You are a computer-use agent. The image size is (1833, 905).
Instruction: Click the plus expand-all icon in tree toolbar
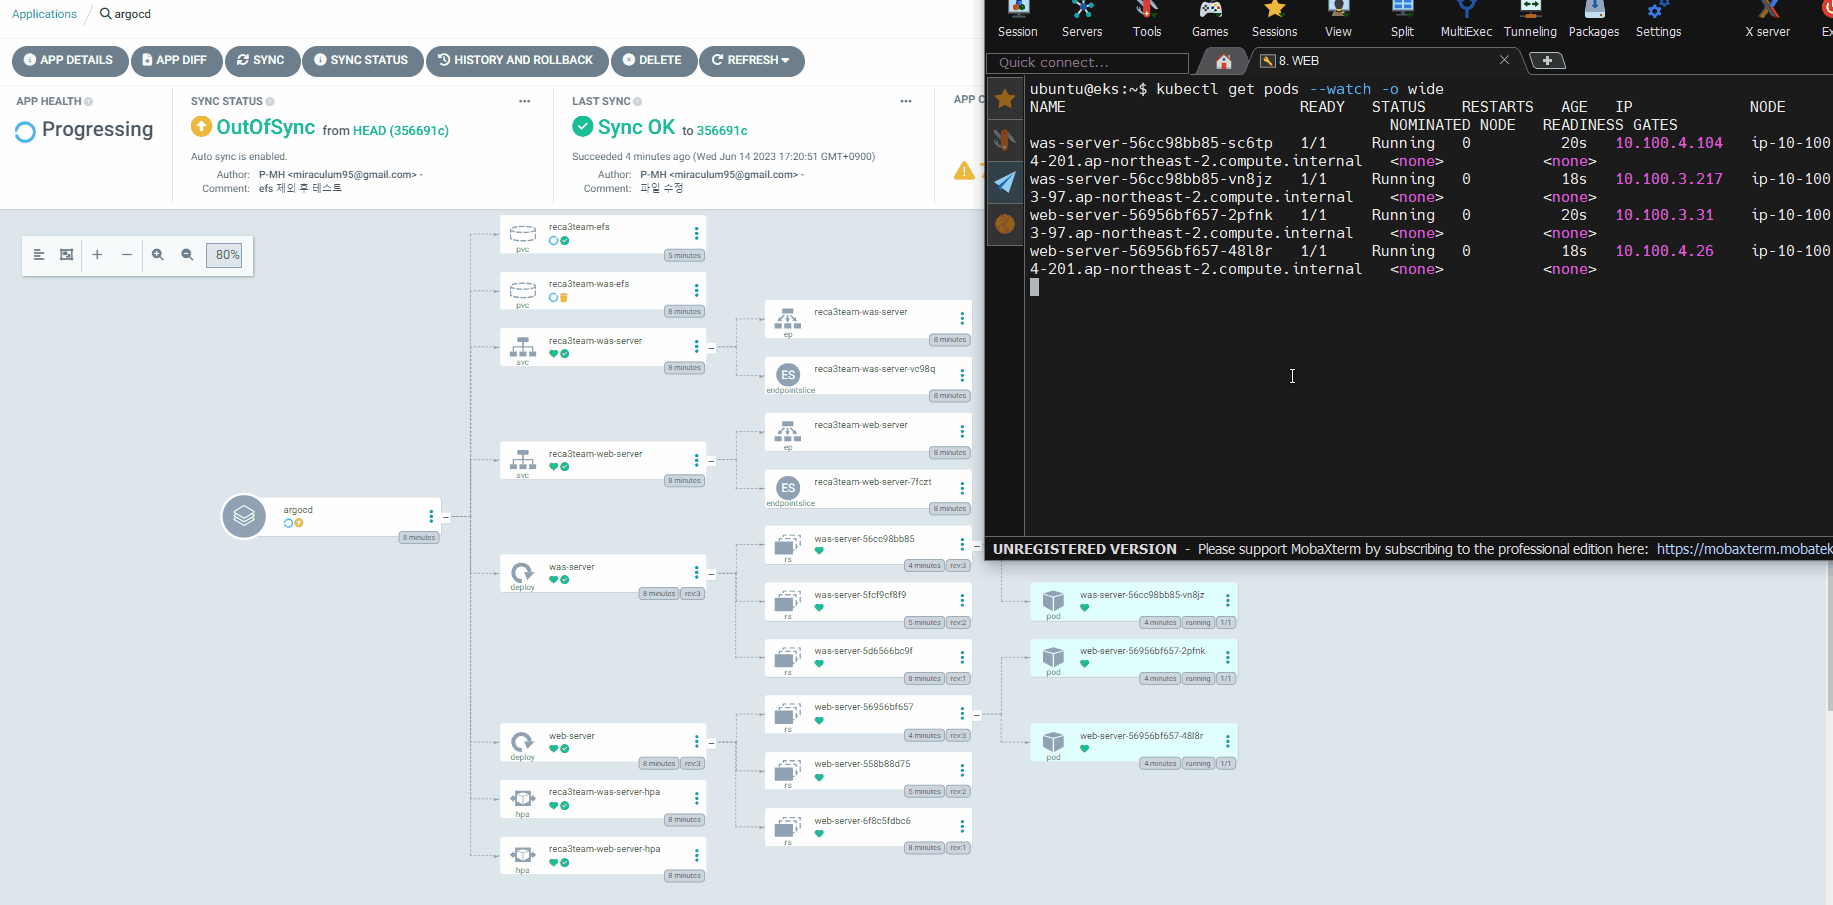[97, 255]
